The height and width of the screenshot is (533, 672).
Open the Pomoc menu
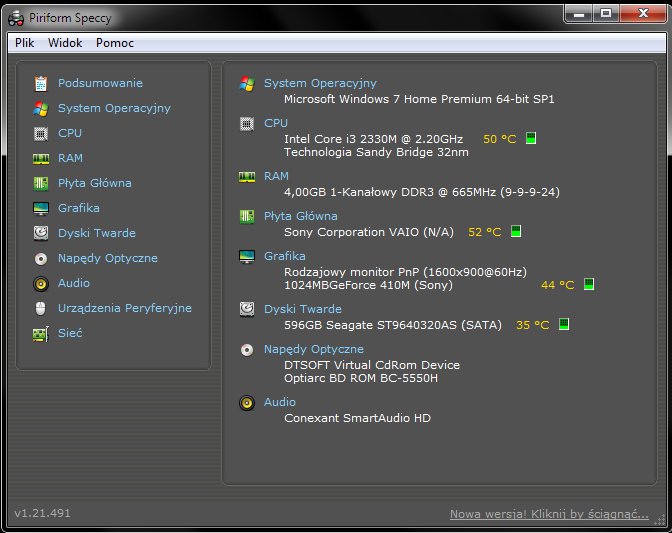115,43
